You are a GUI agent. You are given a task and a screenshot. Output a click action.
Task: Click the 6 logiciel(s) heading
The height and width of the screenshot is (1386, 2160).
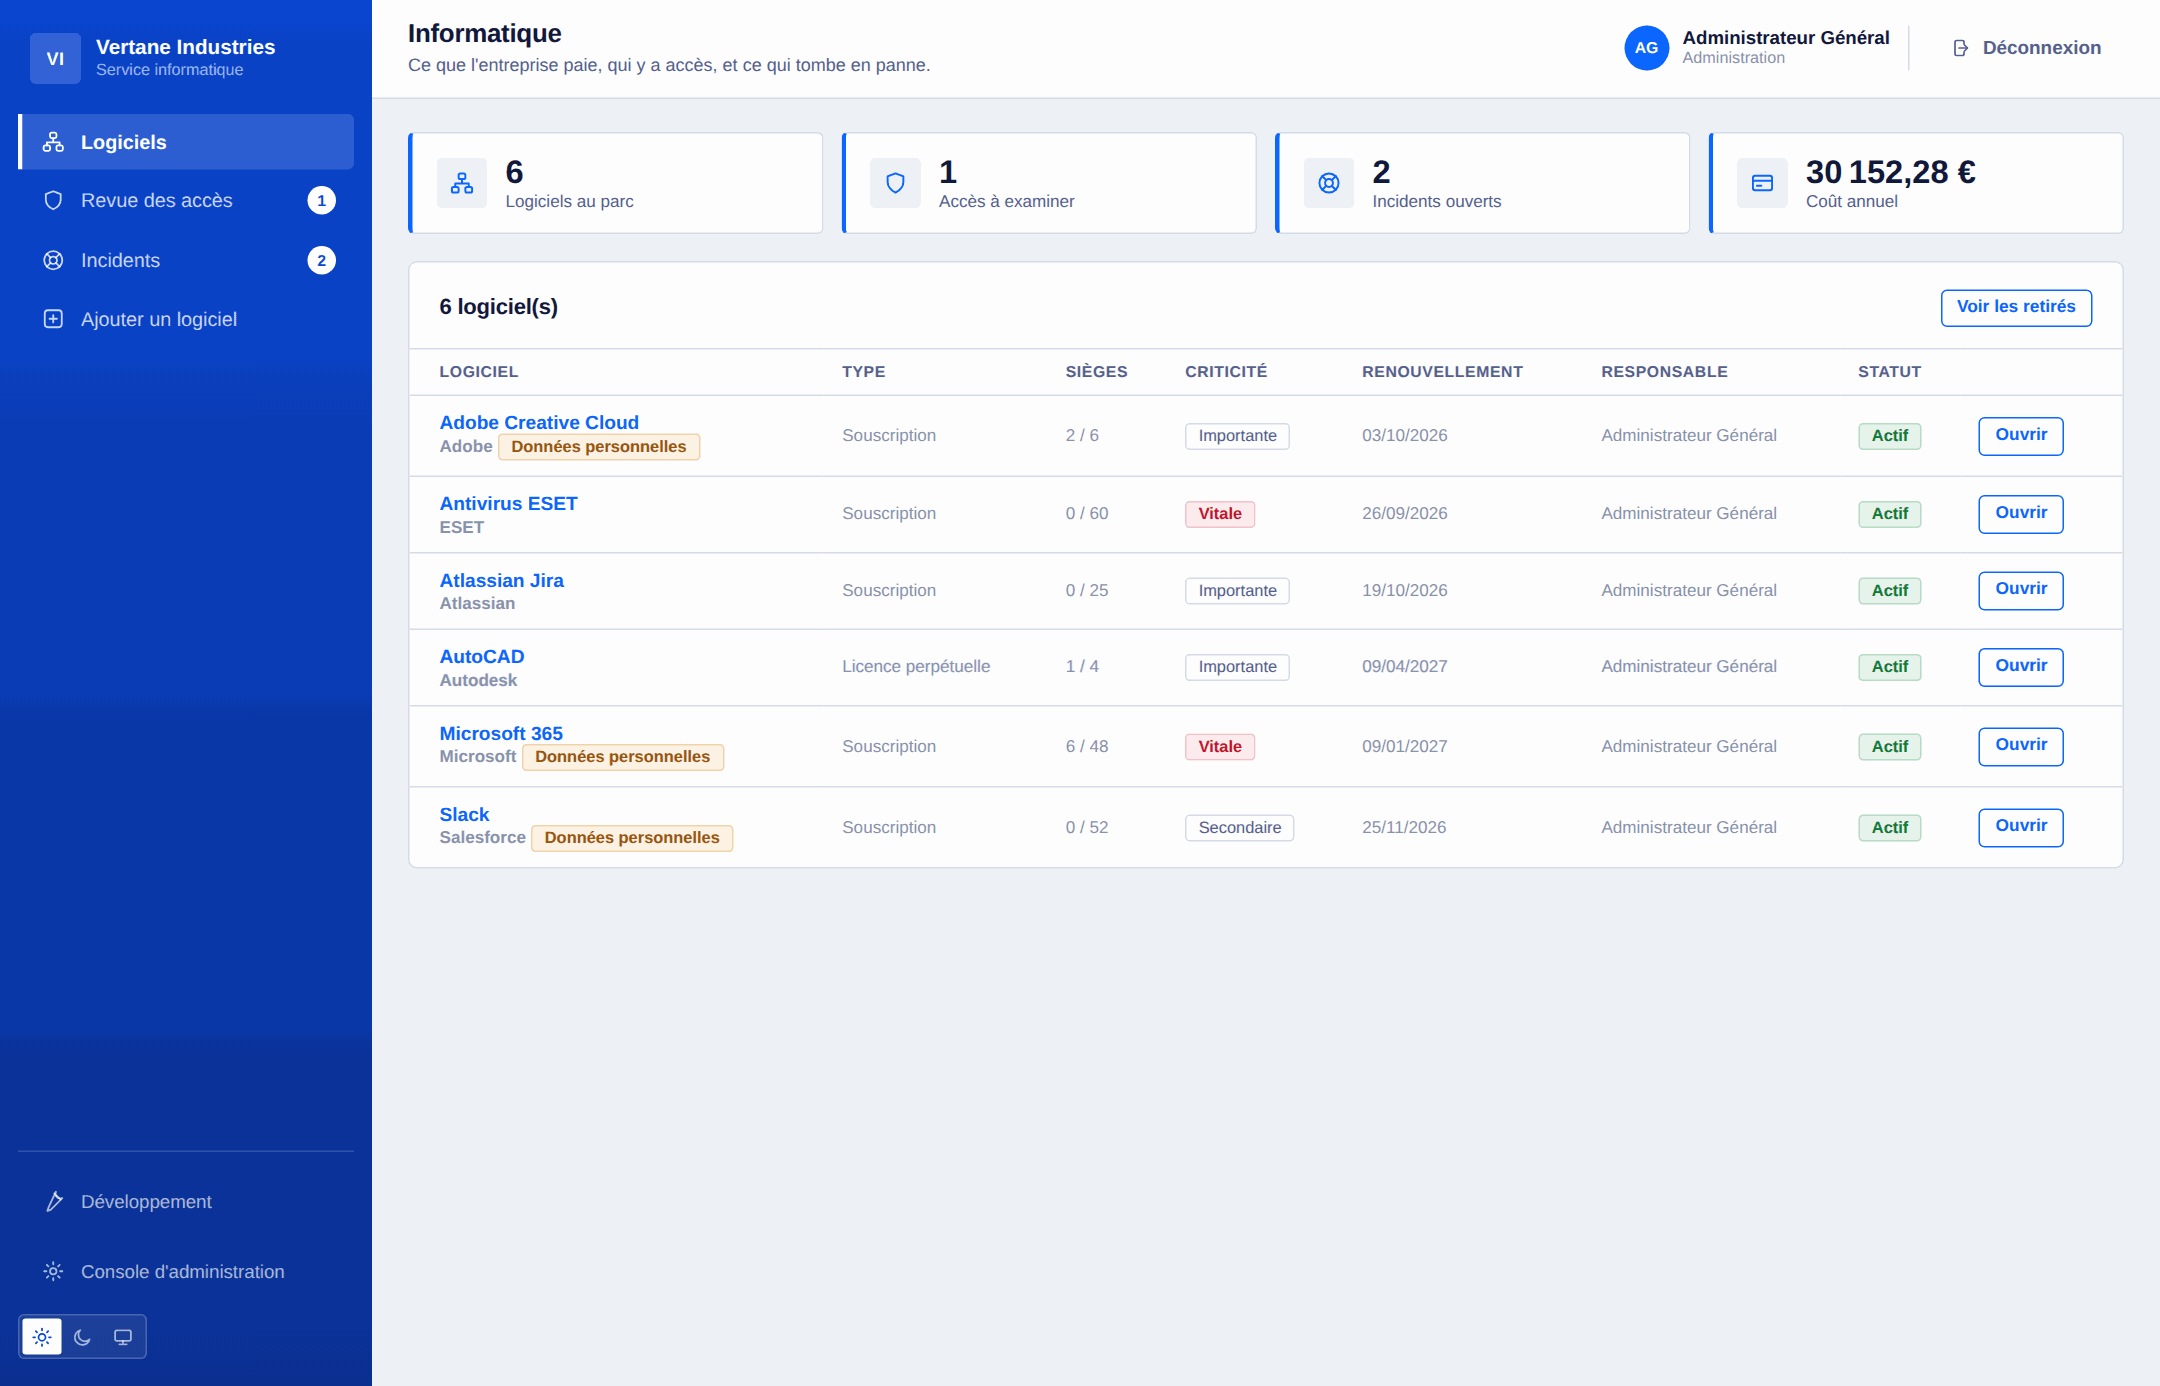[x=498, y=307]
